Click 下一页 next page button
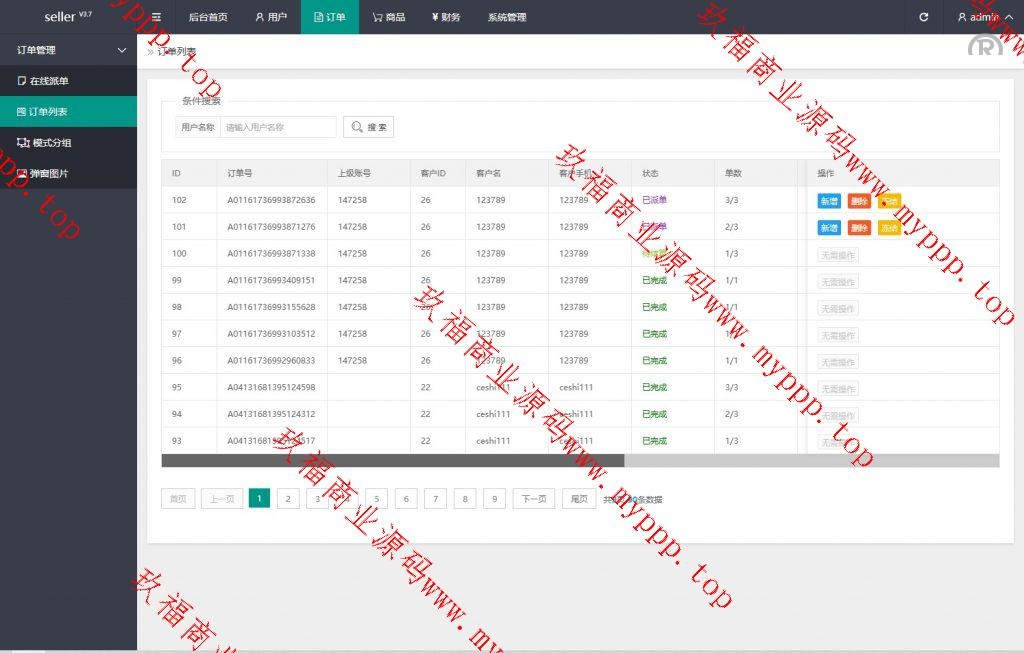Screen dimensions: 1024x653 coord(534,499)
